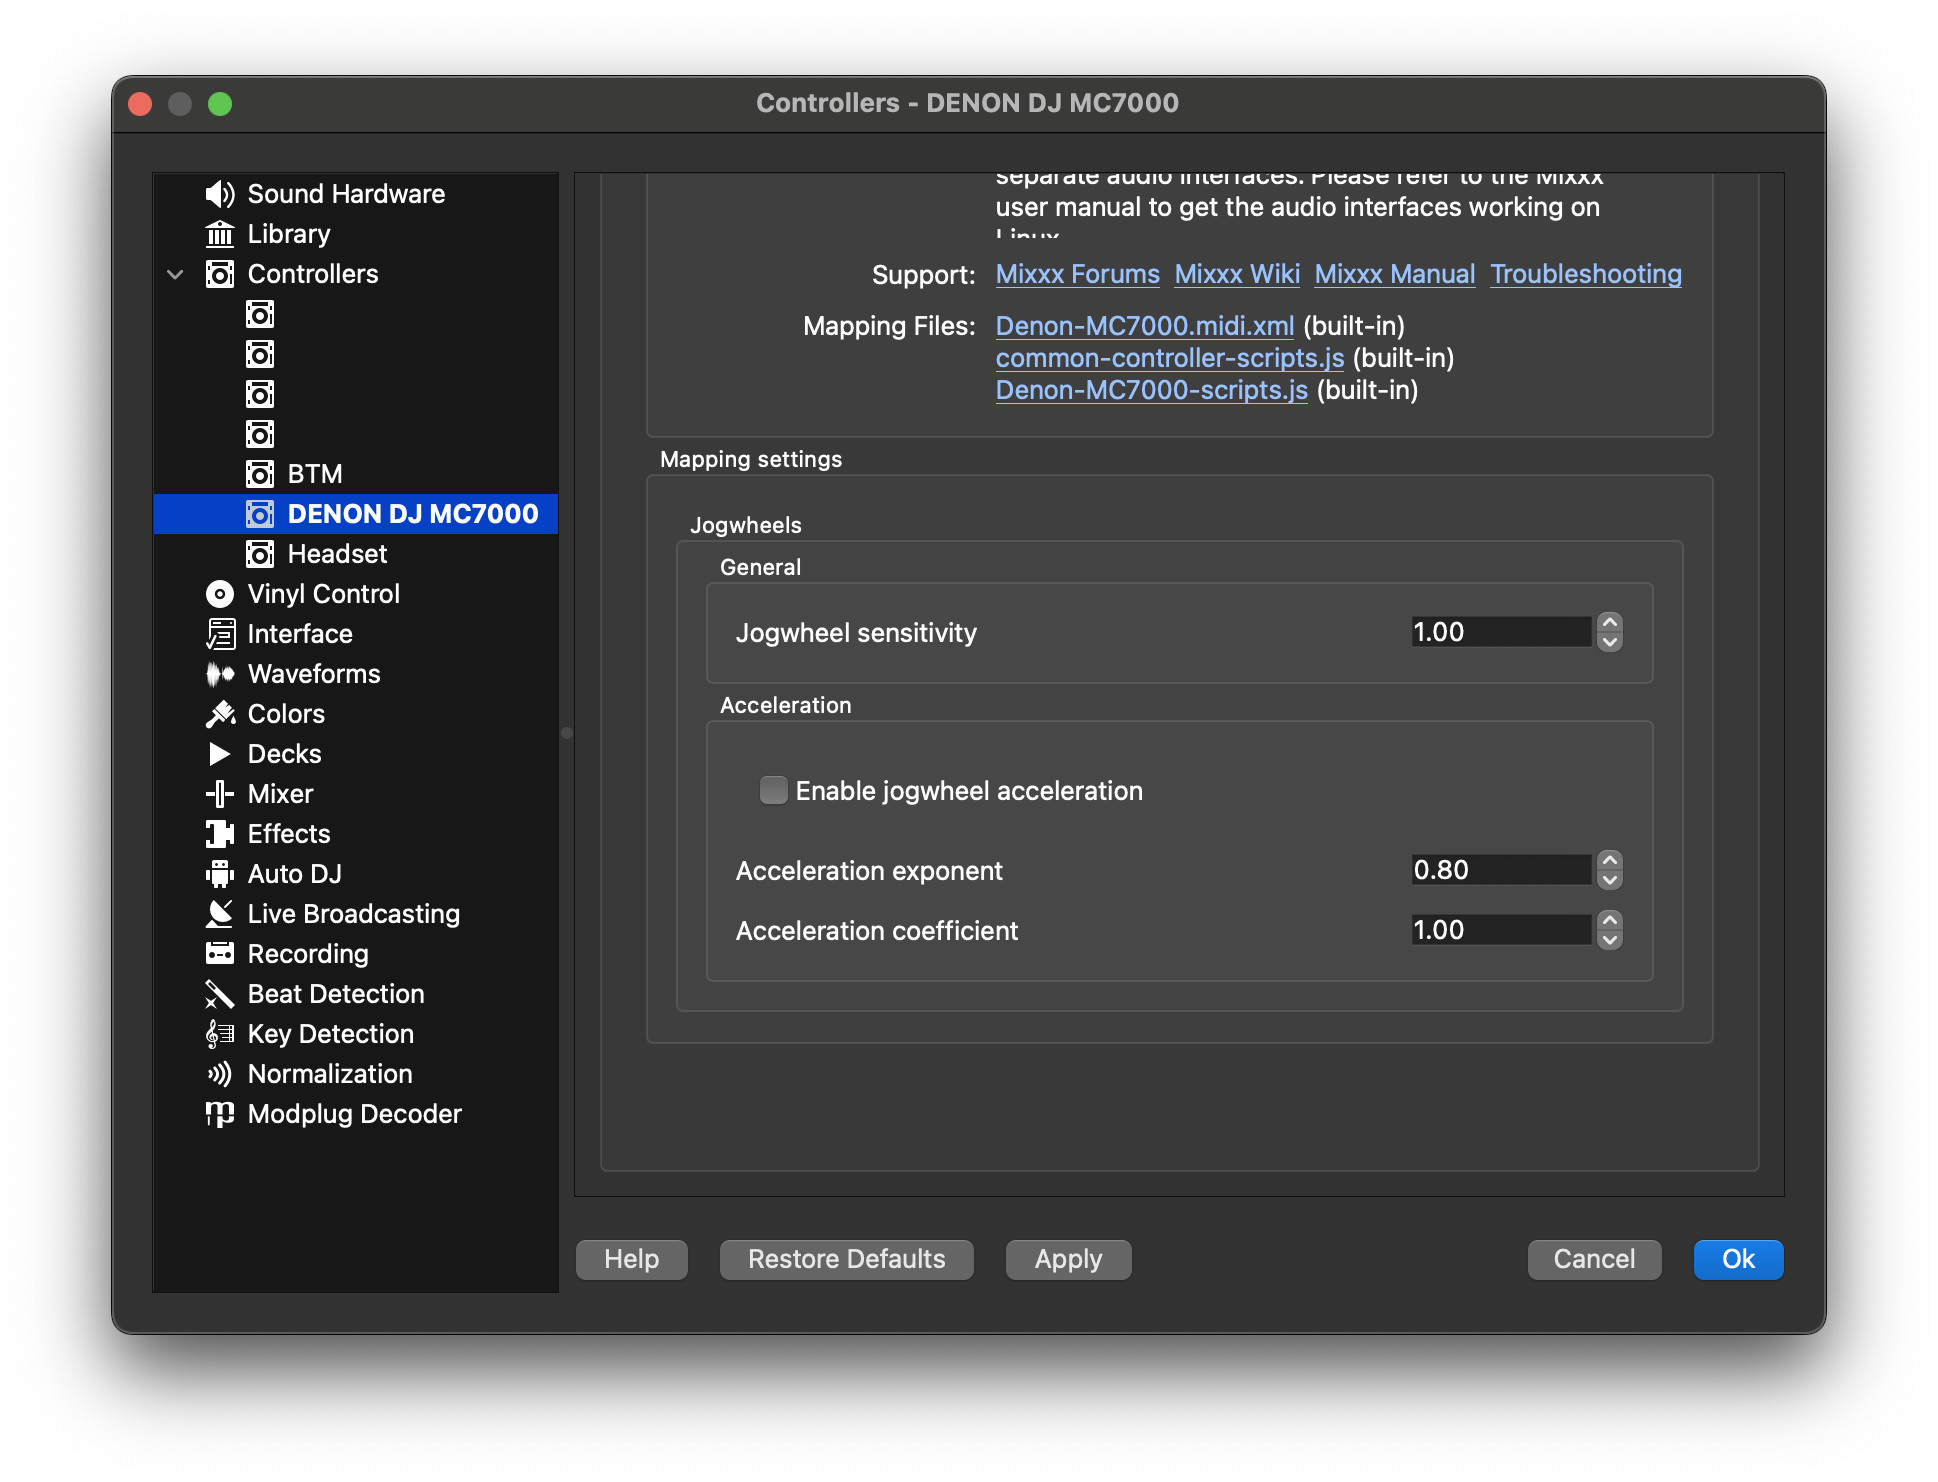
Task: Increase Acceleration coefficient with up arrow
Action: (1609, 920)
